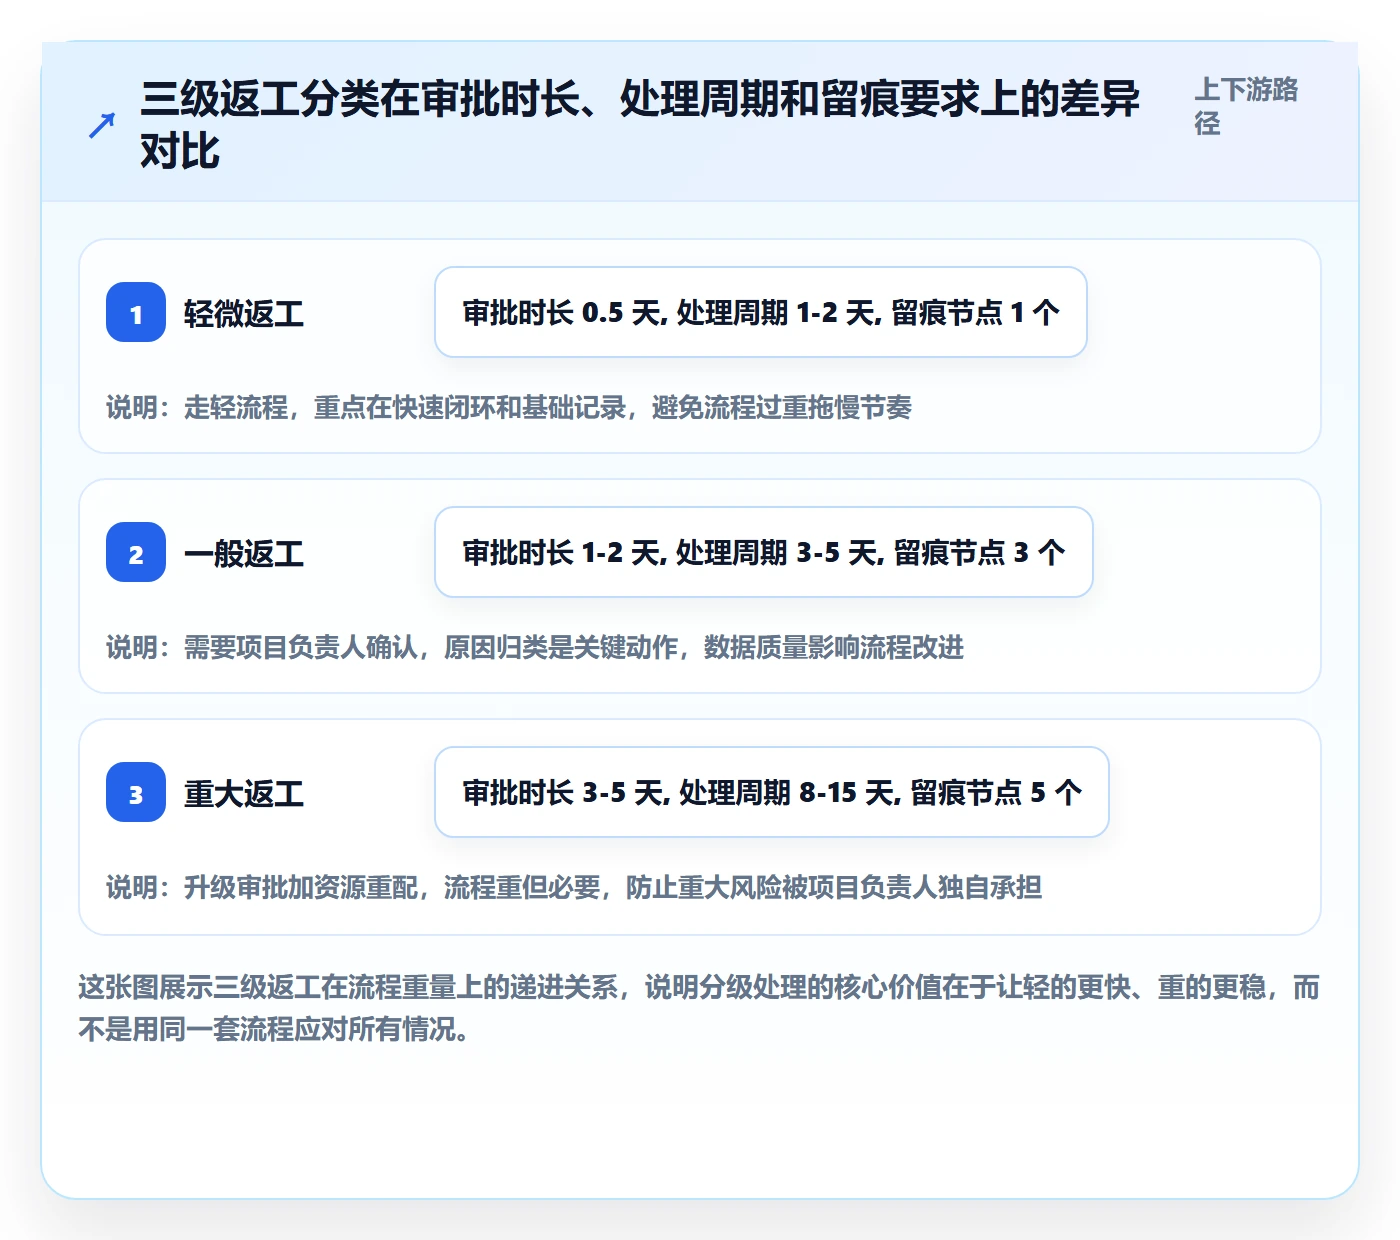Screen dimensions: 1400x1240
Task: Click the number 2 badge for 一般返工
Action: (x=136, y=552)
